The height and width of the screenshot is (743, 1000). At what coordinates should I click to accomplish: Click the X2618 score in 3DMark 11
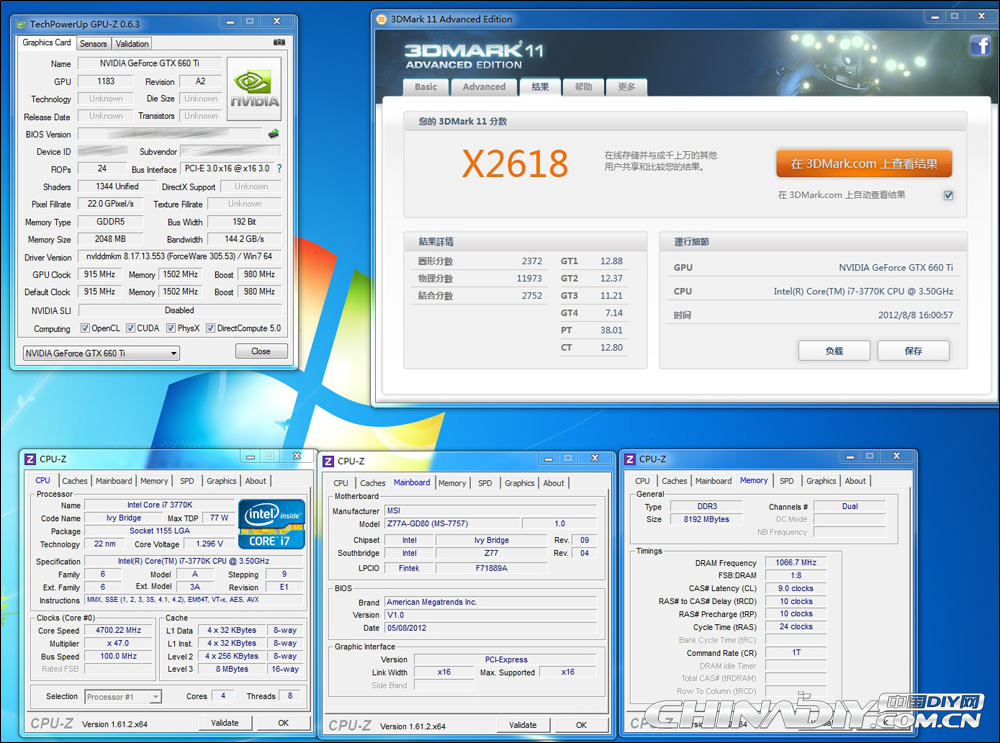tap(515, 164)
